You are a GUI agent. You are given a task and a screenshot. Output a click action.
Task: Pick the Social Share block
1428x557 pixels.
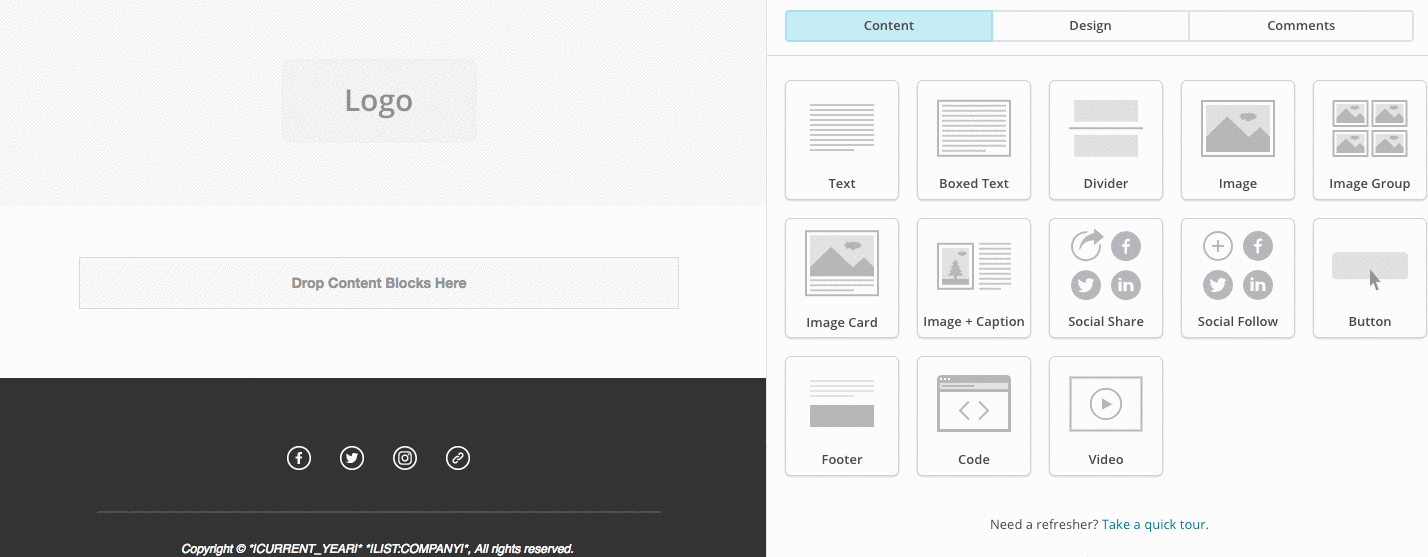[1106, 278]
